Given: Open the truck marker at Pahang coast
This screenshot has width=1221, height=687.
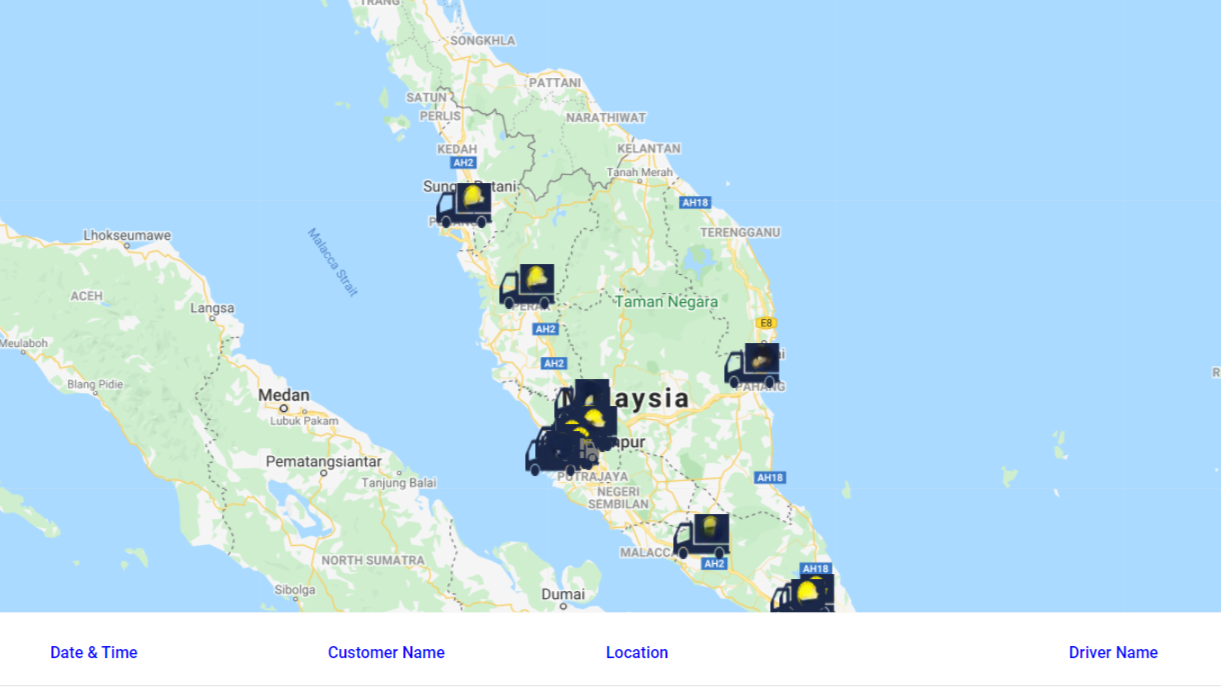Looking at the screenshot, I should [752, 366].
